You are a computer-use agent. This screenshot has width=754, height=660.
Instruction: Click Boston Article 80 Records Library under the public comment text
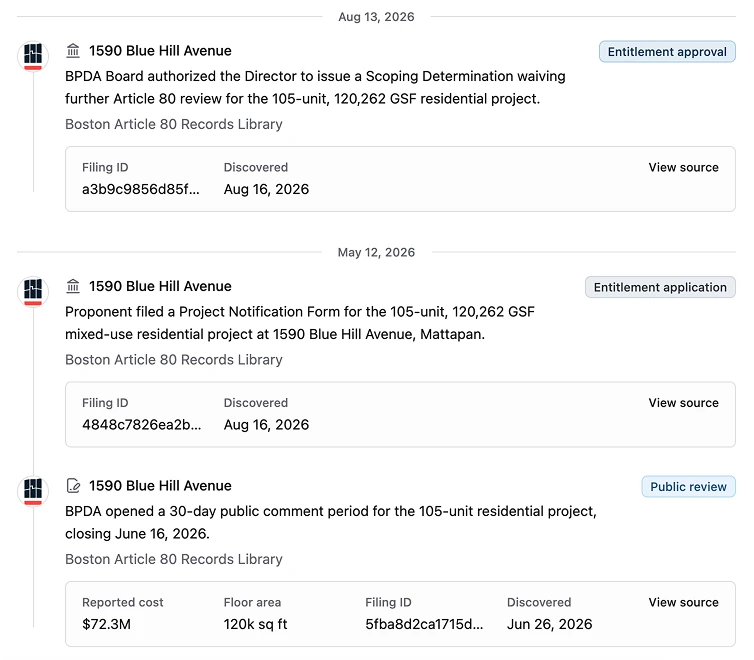point(174,559)
